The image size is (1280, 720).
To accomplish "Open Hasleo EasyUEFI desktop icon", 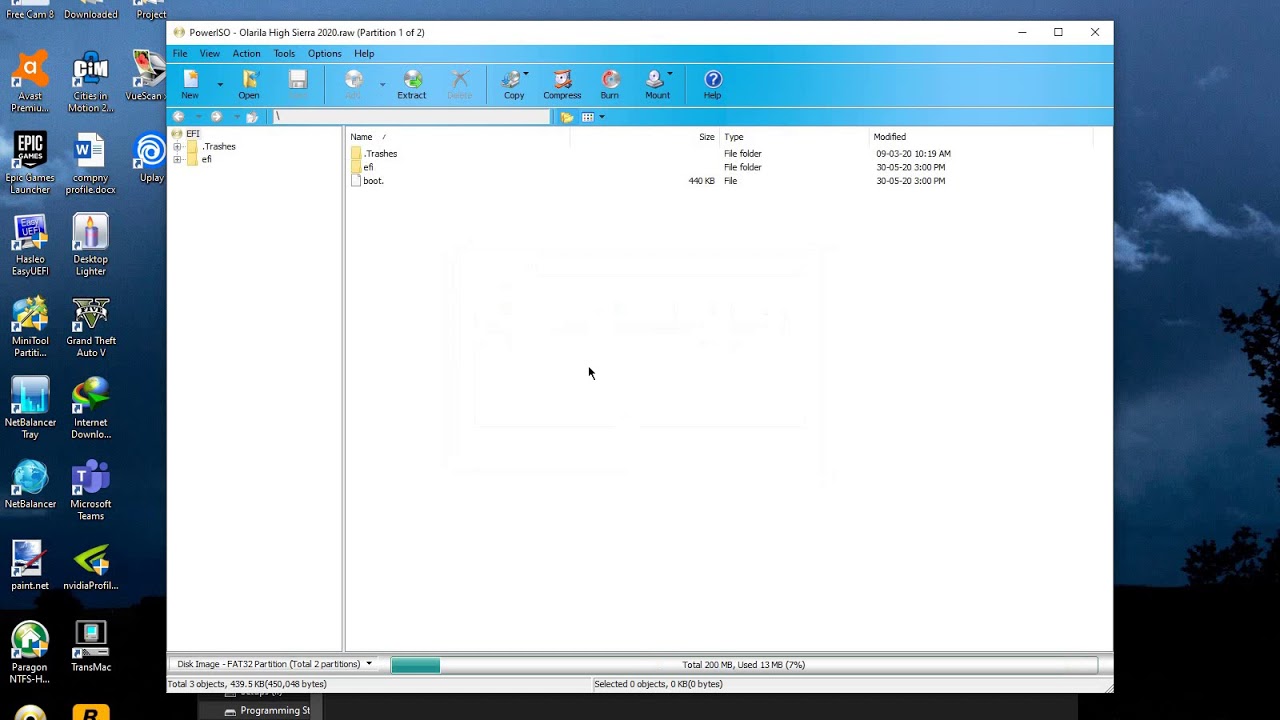I will coord(30,246).
